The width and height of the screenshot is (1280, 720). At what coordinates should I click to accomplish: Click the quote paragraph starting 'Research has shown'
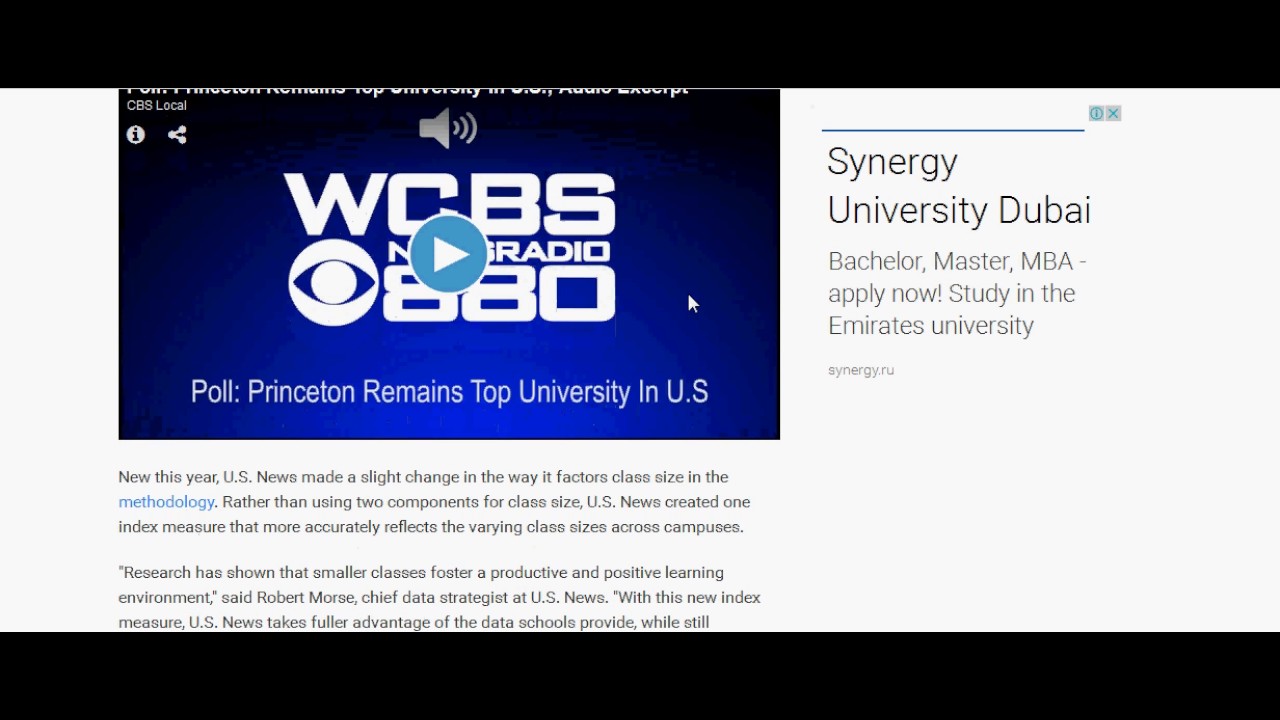440,597
